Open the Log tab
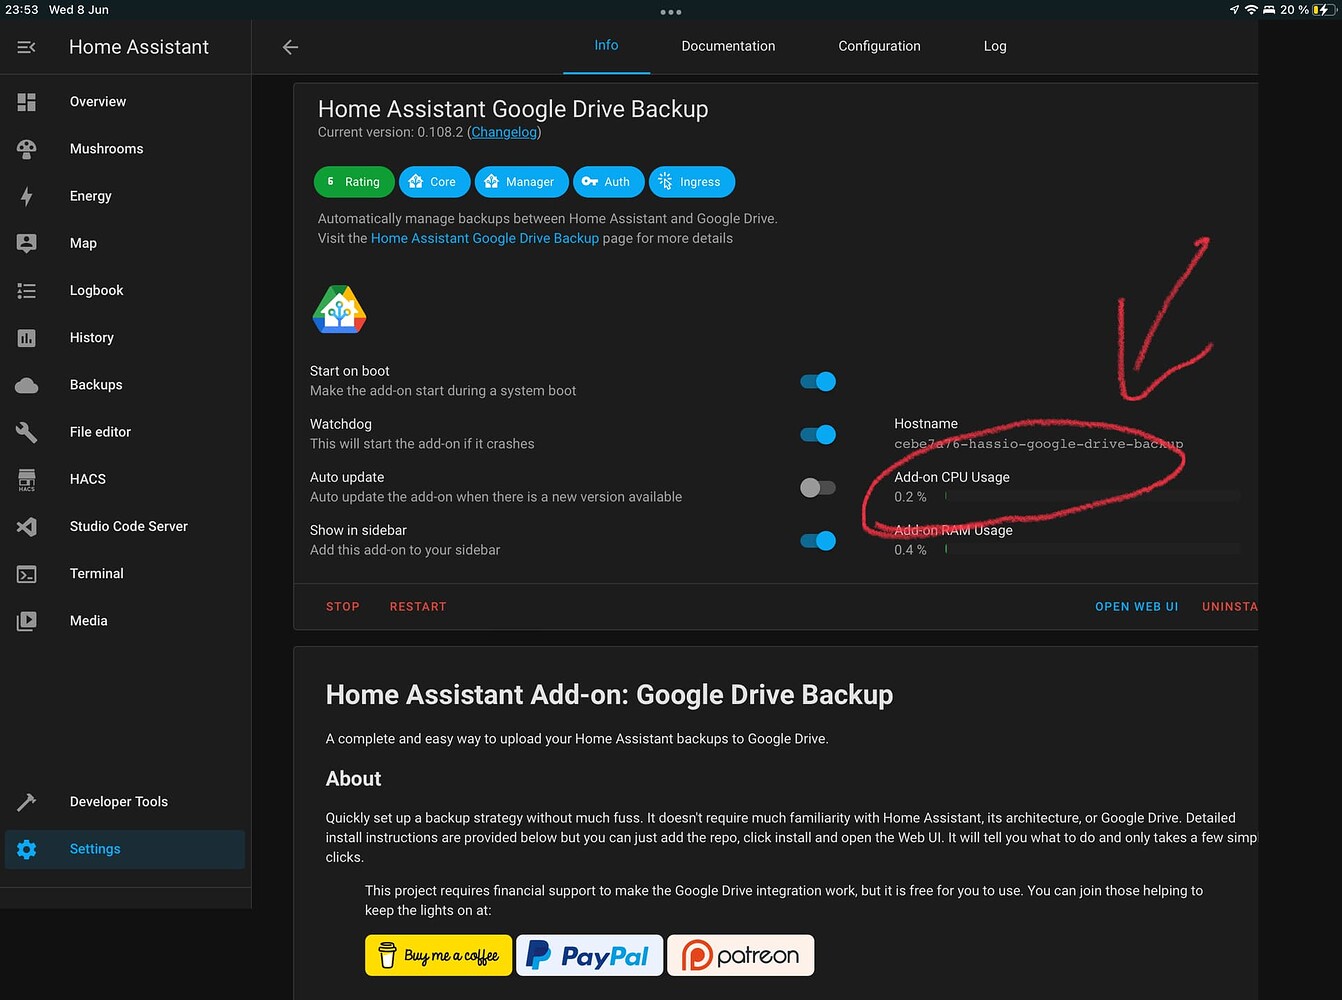This screenshot has height=1000, width=1342. click(x=994, y=46)
